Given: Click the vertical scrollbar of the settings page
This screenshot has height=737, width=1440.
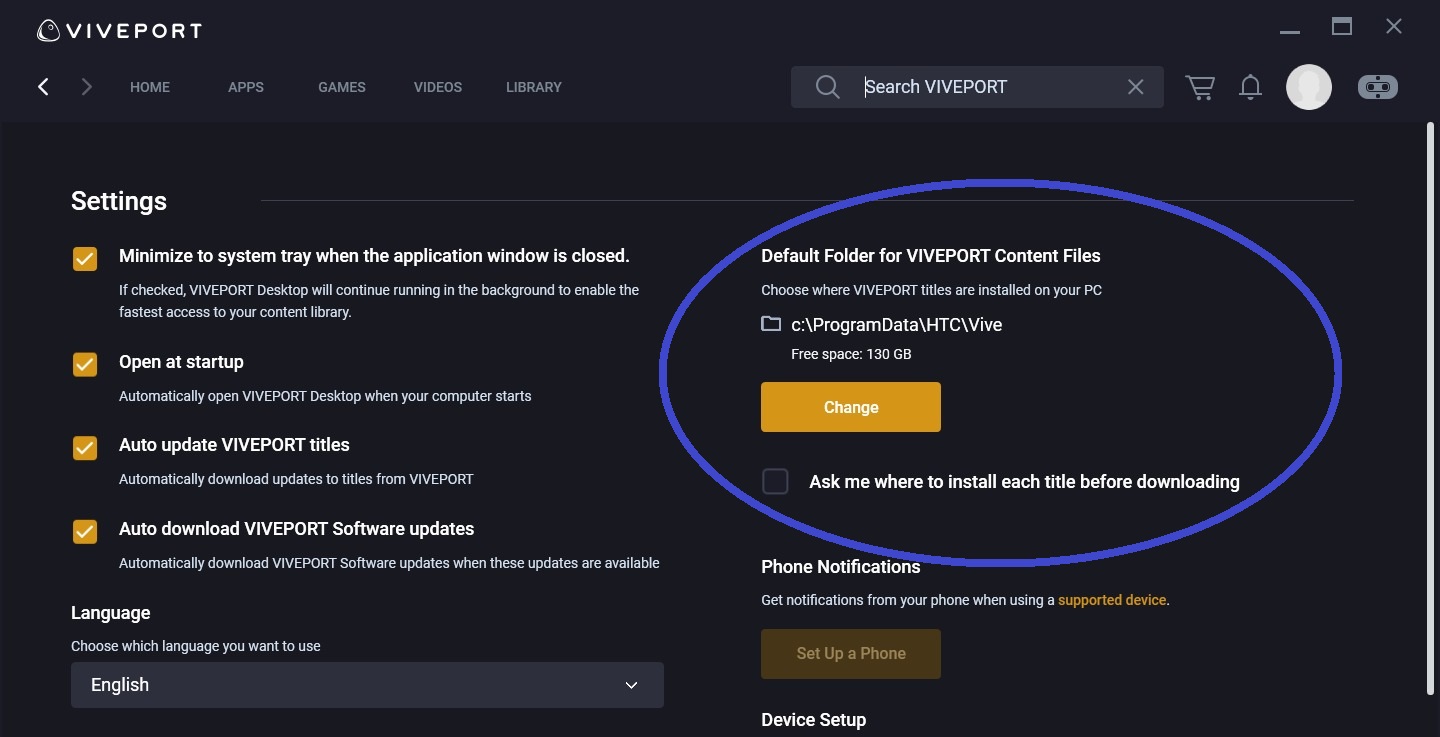Looking at the screenshot, I should [1431, 408].
